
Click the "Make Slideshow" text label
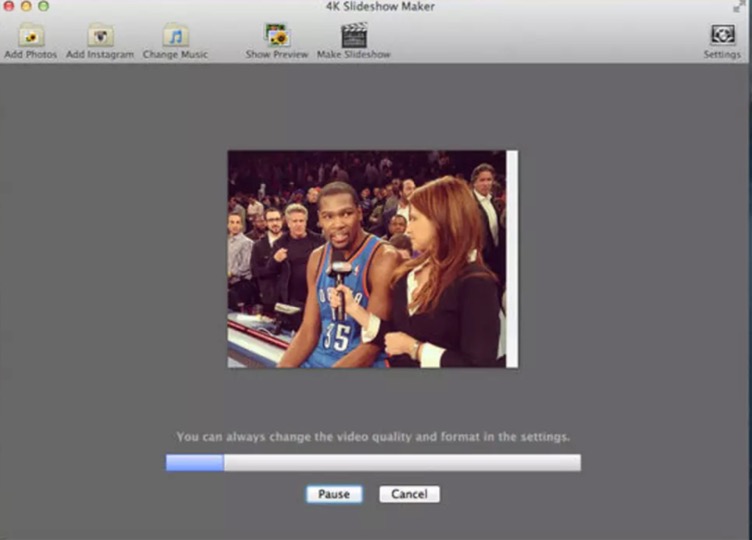353,55
